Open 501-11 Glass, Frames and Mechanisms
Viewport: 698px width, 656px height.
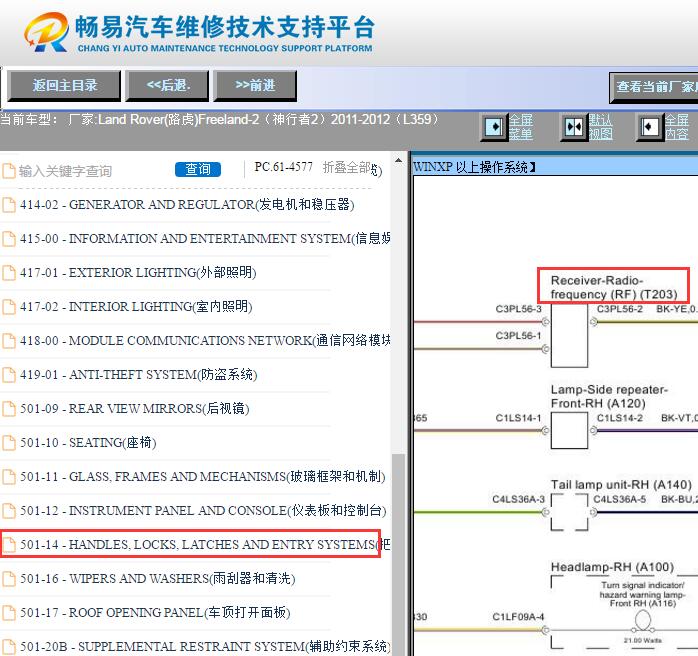[x=203, y=477]
